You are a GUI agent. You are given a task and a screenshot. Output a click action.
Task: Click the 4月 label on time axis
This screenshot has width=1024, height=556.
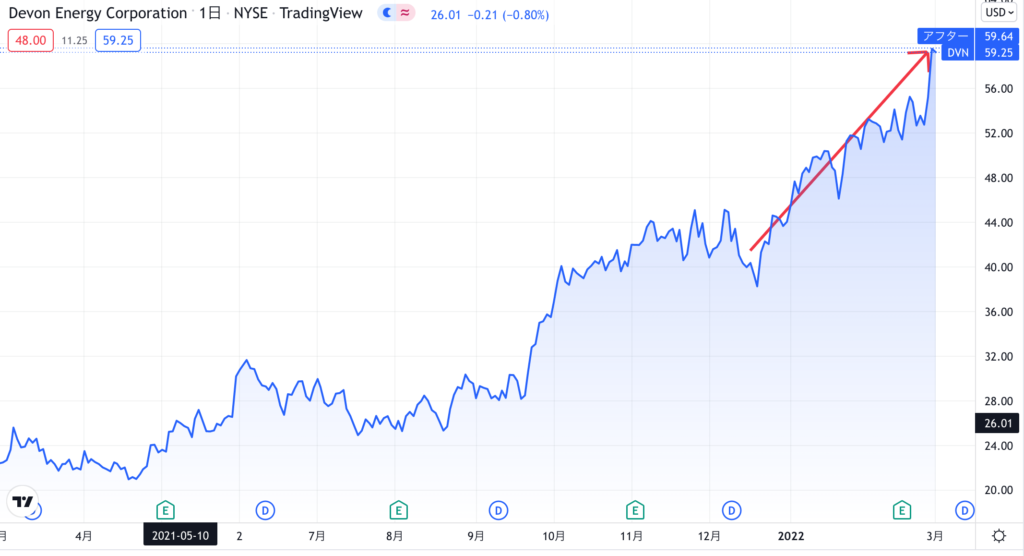coord(84,536)
